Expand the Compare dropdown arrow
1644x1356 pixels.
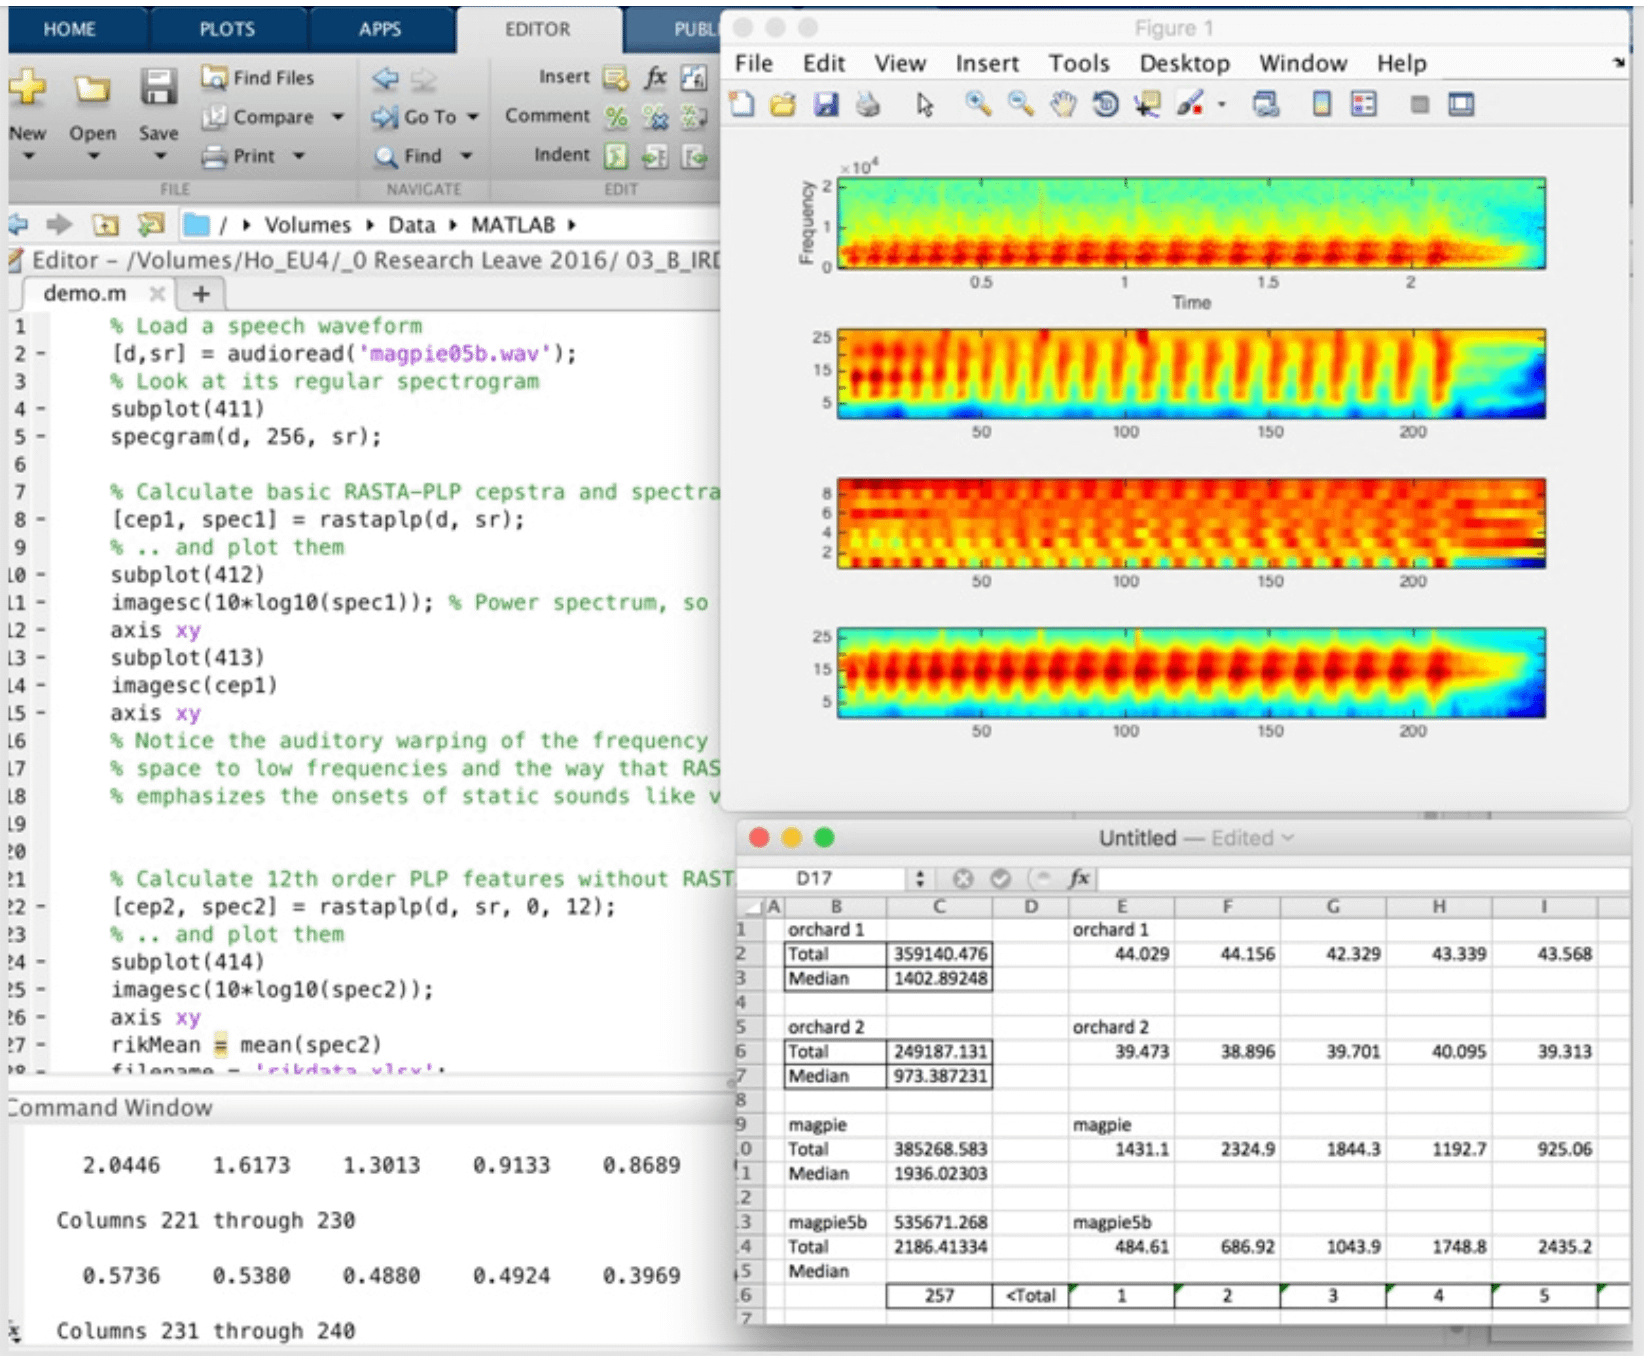338,117
